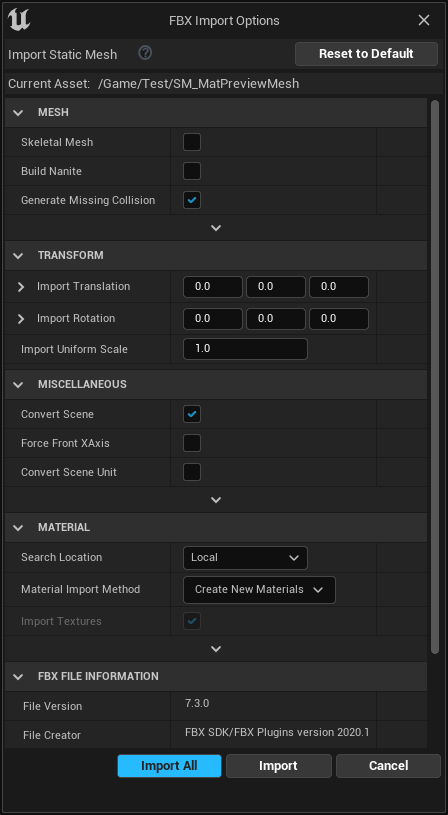Collapse the MESH section chevron
The width and height of the screenshot is (448, 815).
18,112
